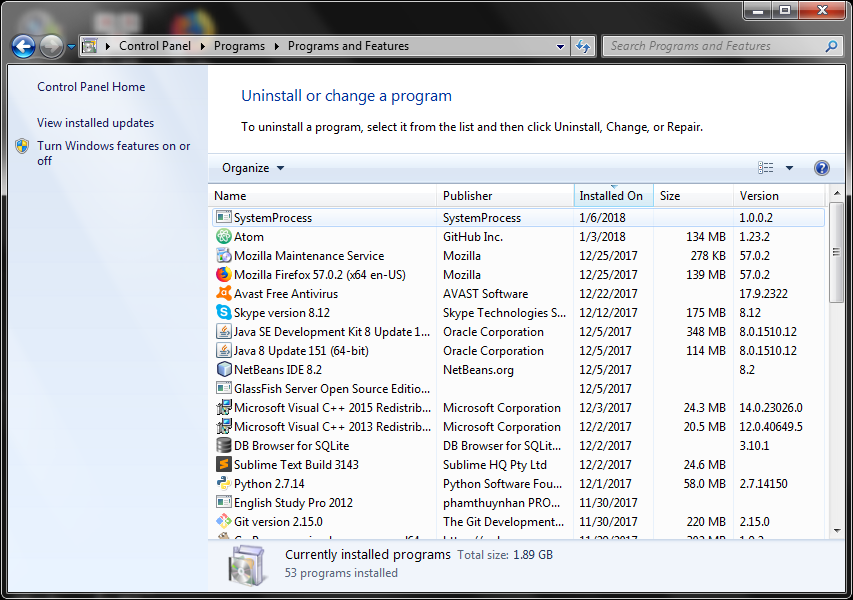
Task: Click shield icon beside Windows features
Action: [x=22, y=146]
